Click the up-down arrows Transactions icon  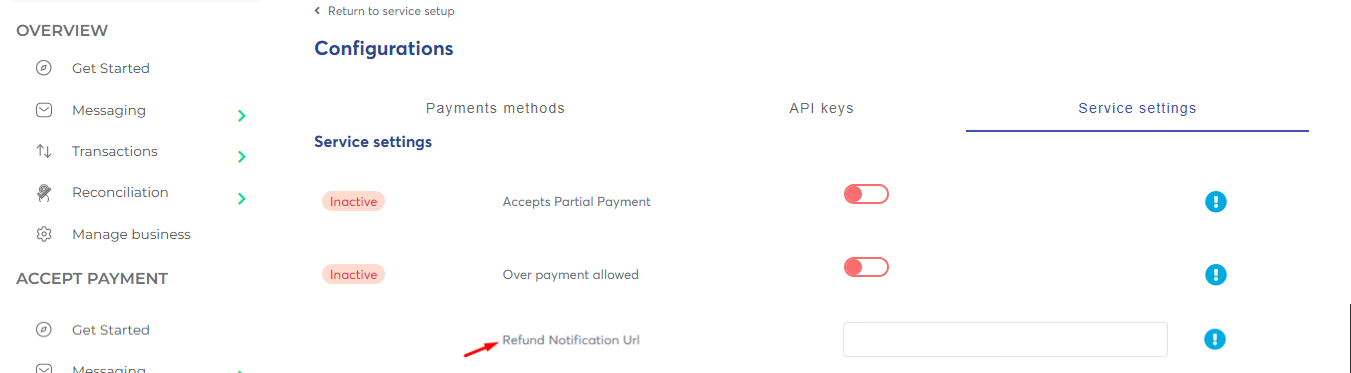coord(43,151)
